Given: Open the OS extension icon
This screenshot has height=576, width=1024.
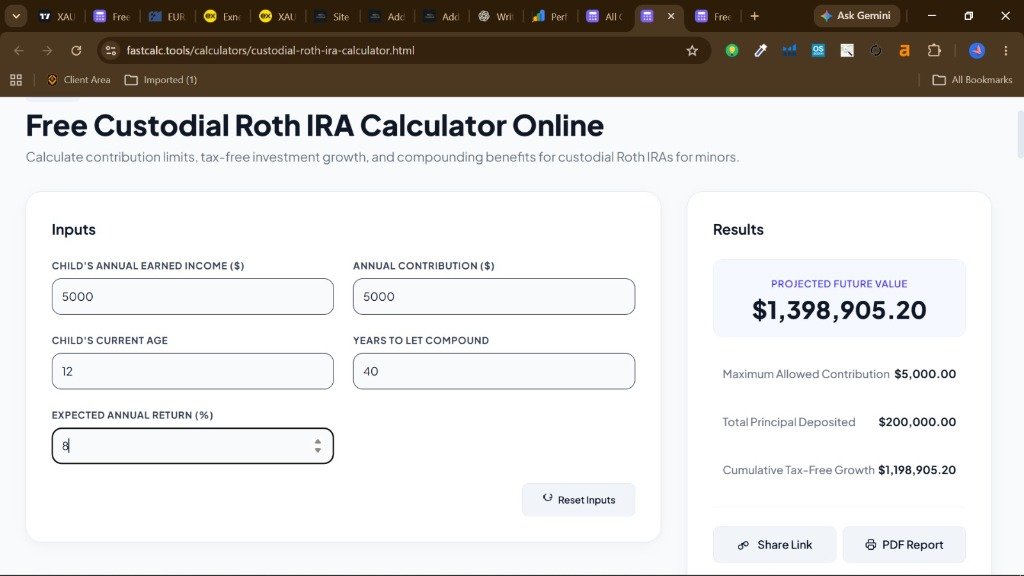Looking at the screenshot, I should click(818, 50).
